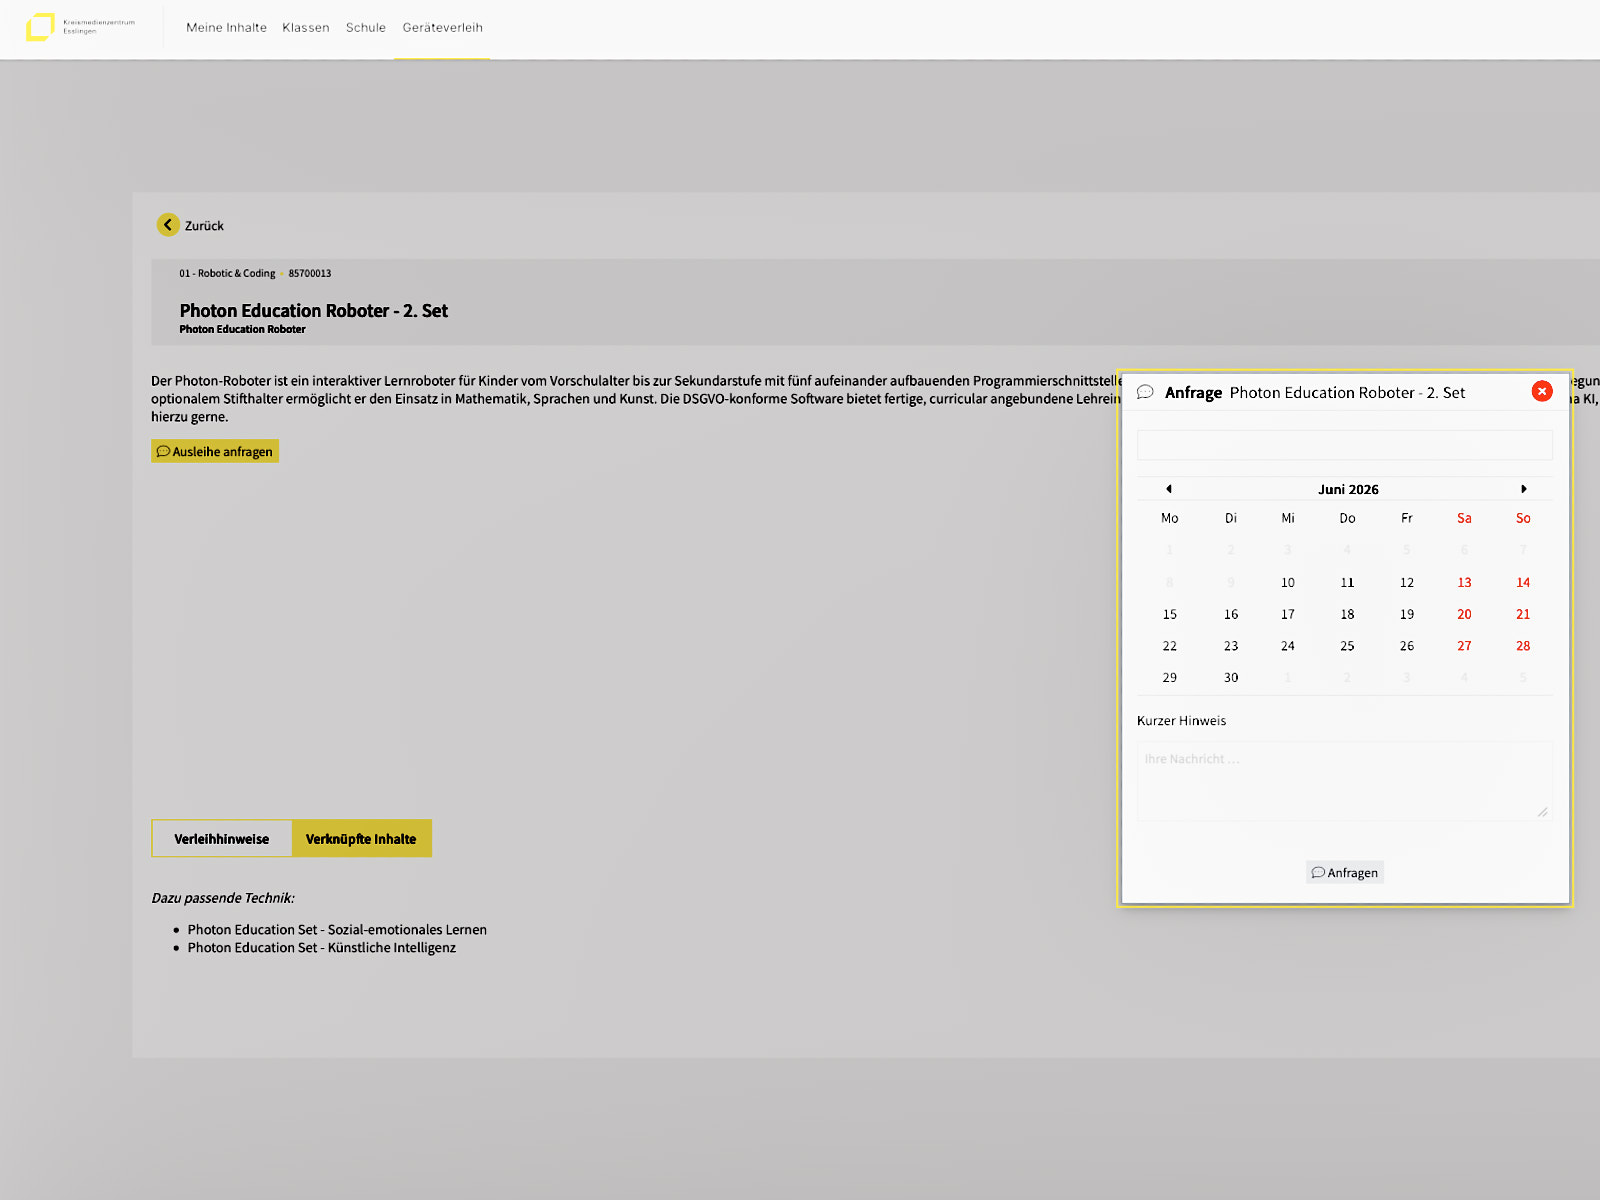Select June 12 in the calendar

[x=1407, y=582]
